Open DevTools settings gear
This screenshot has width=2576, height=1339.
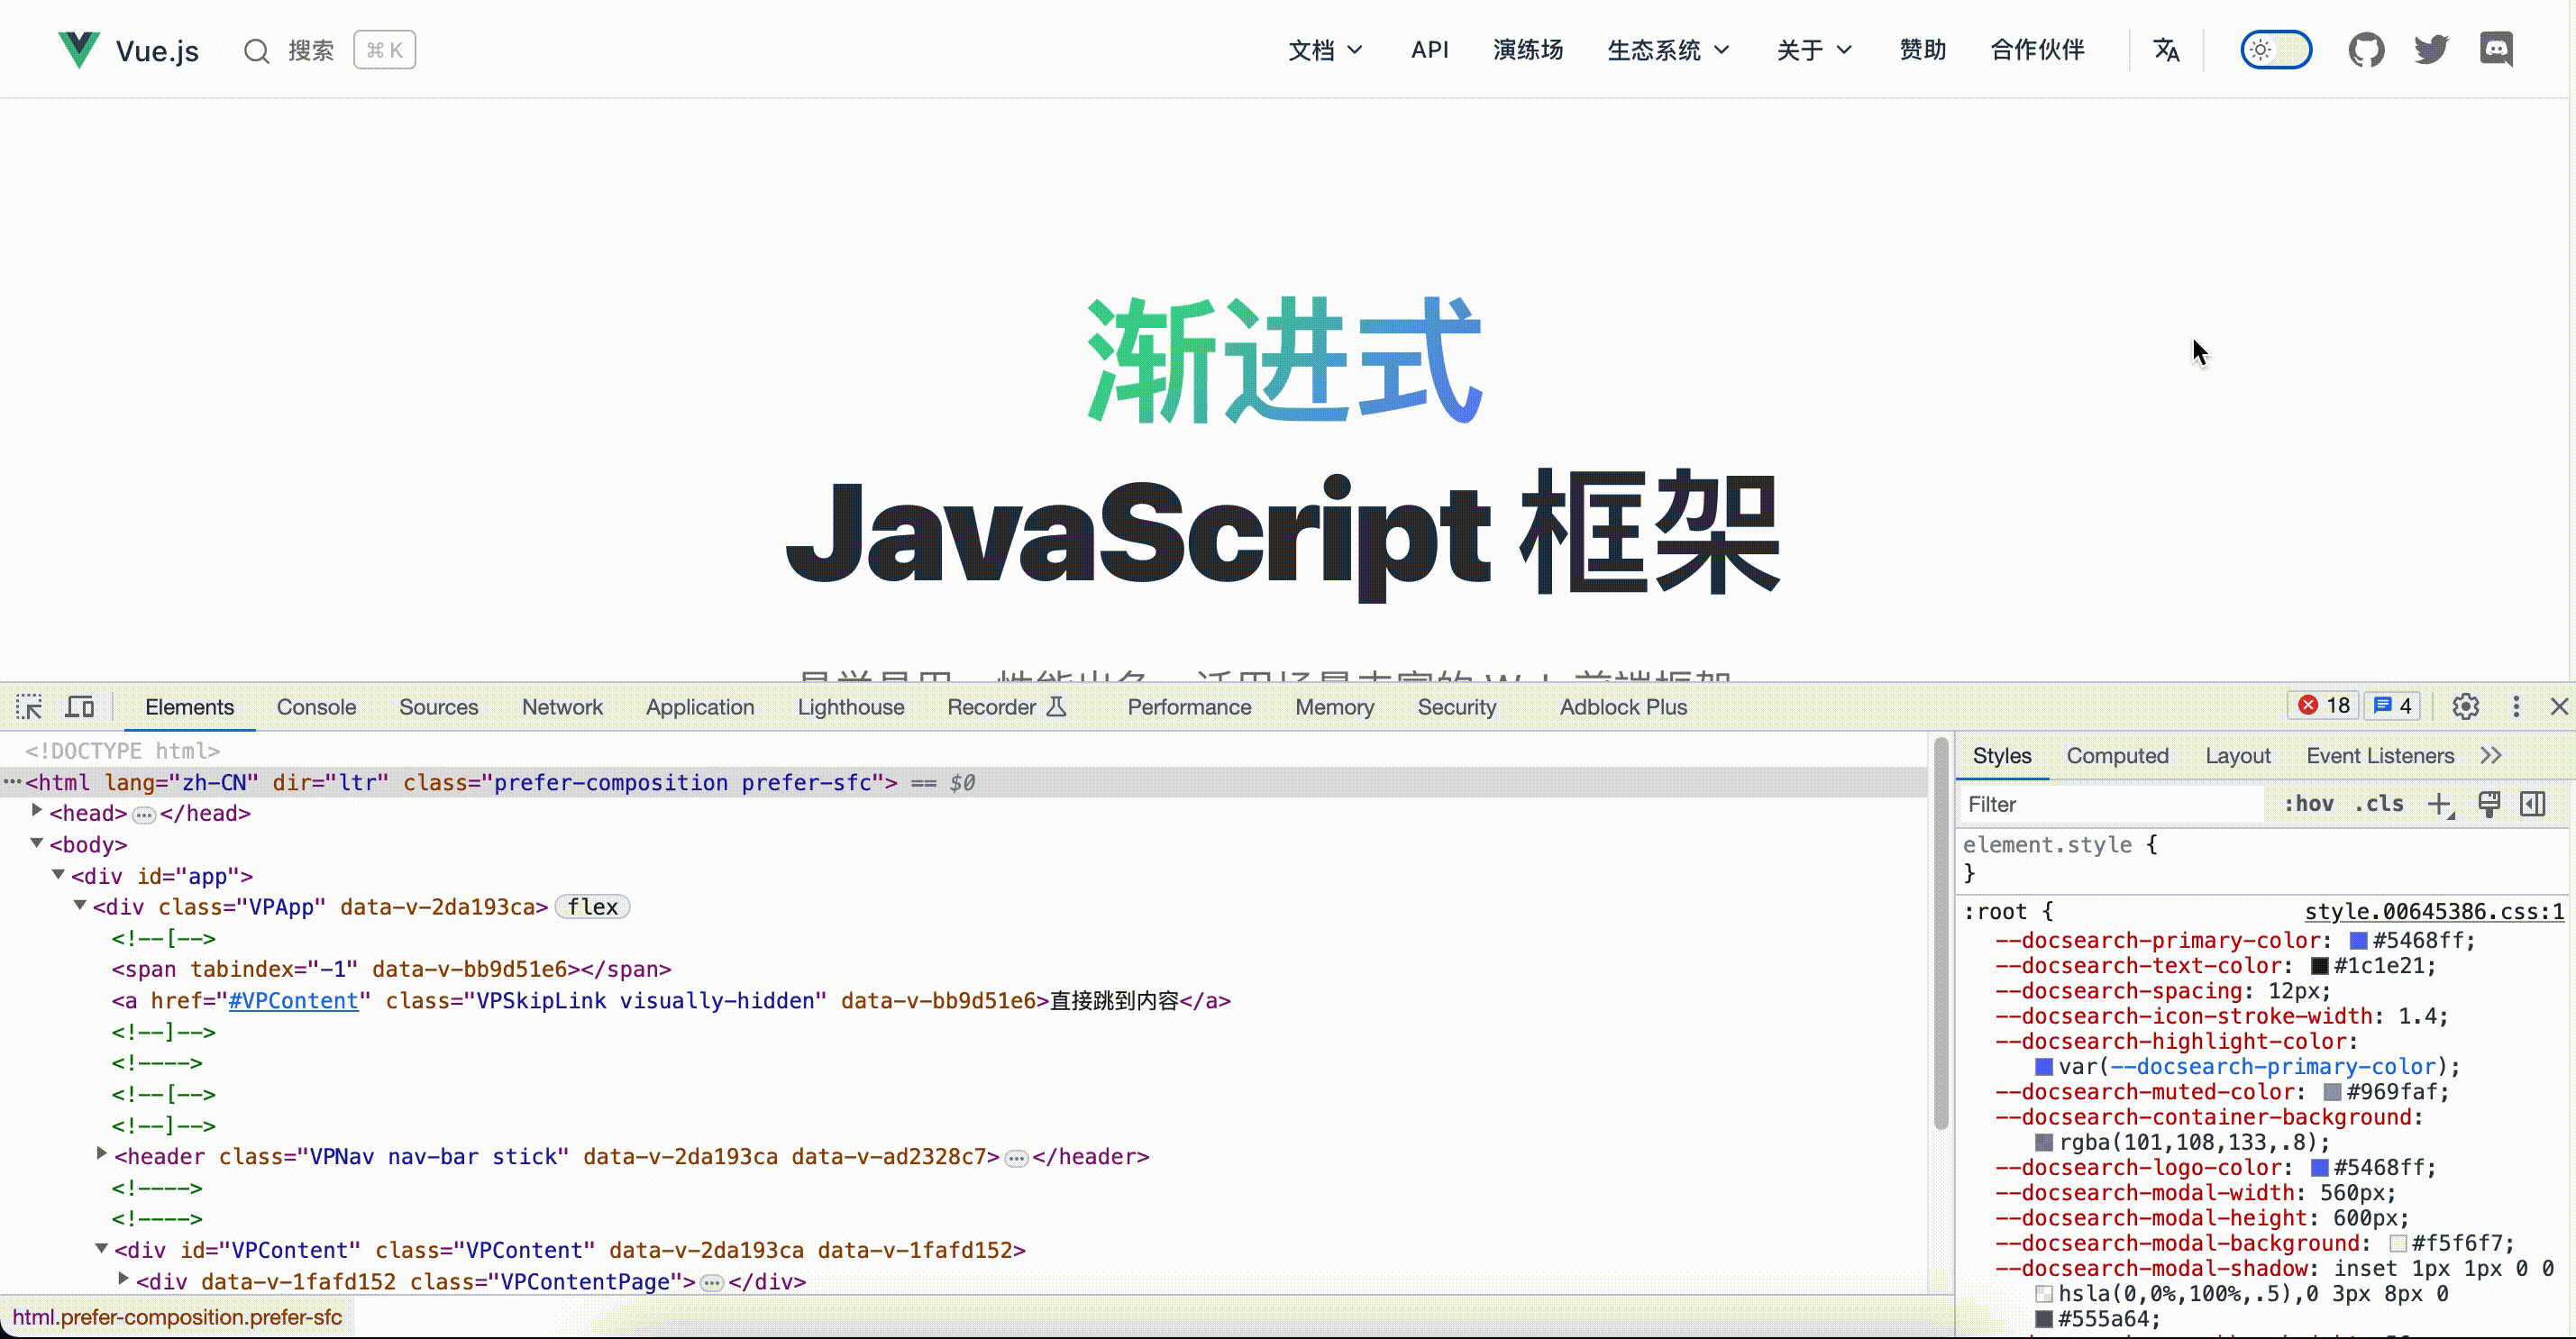(2465, 706)
